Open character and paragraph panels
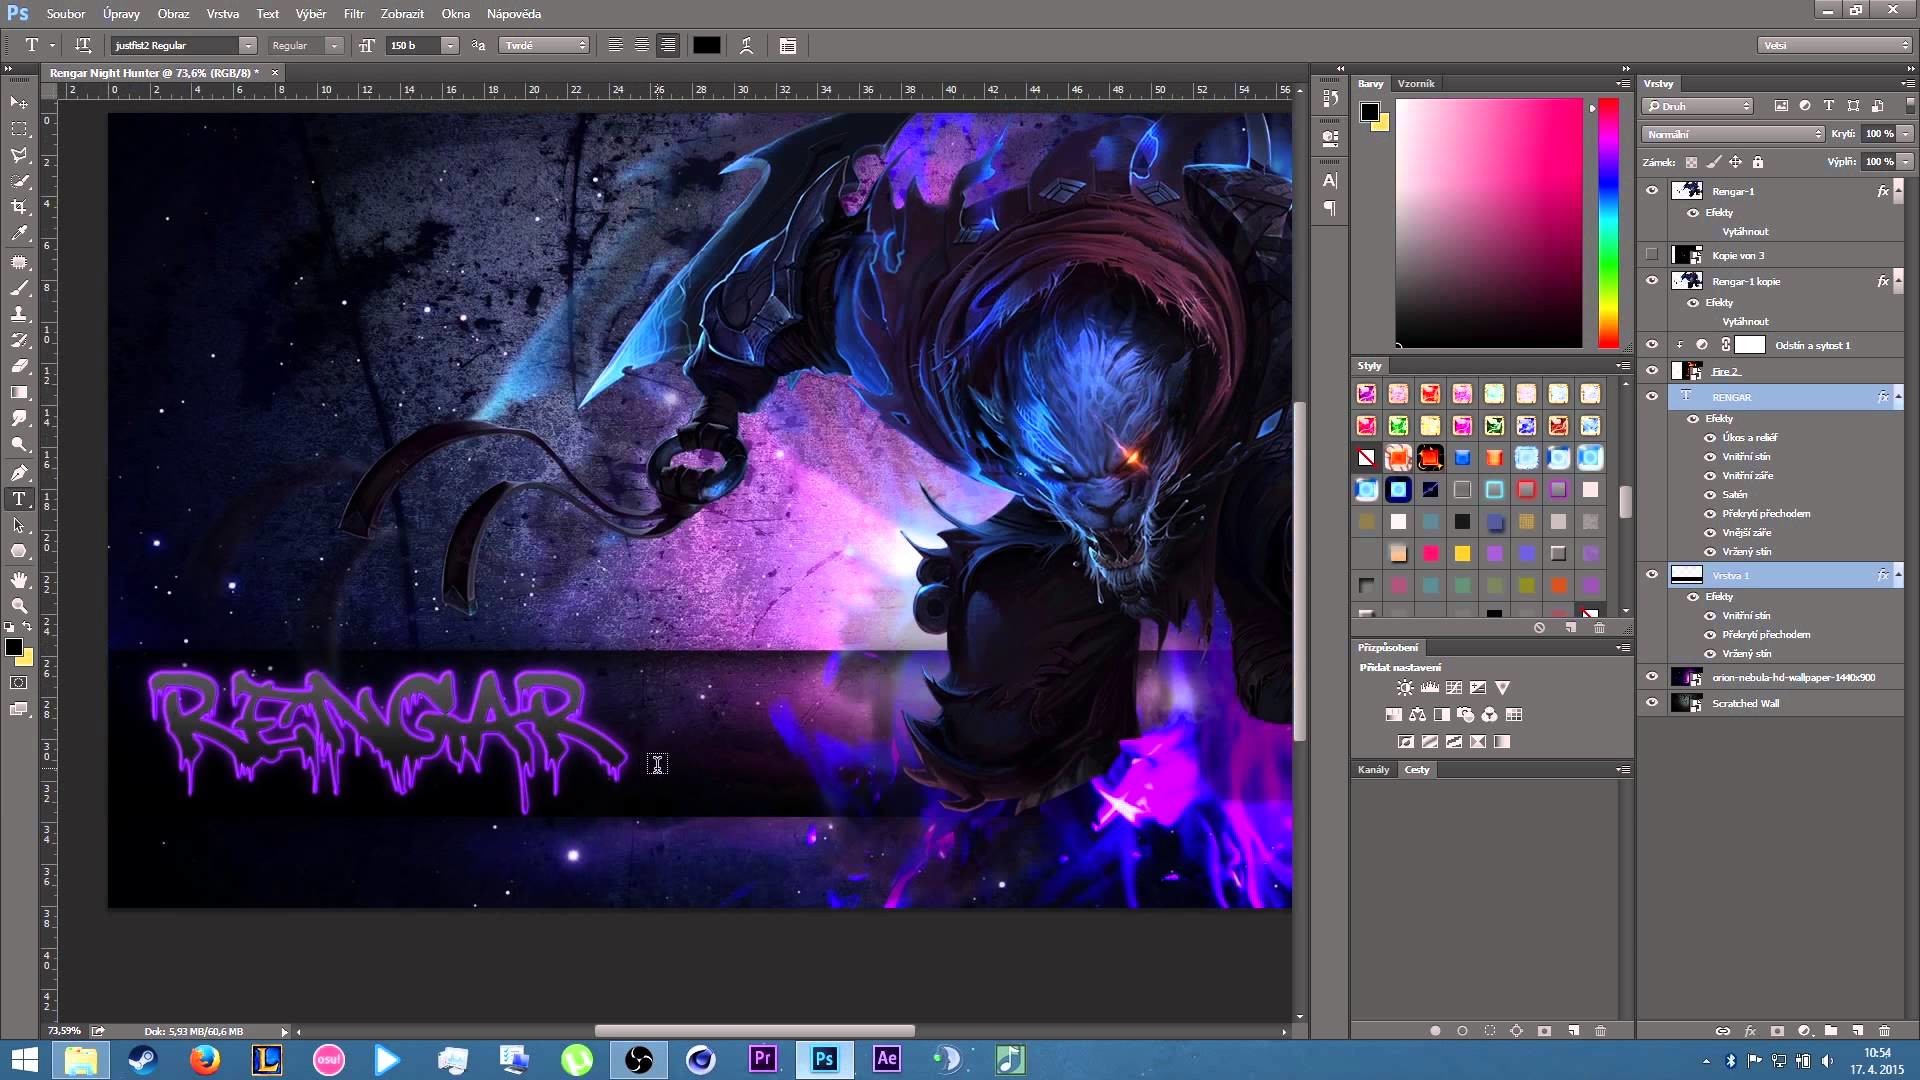 788,45
